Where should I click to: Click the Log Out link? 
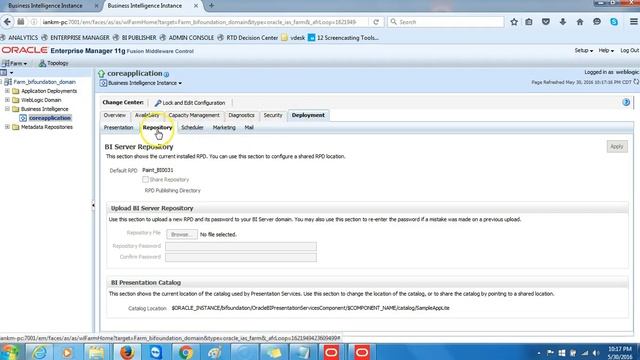pyautogui.click(x=629, y=51)
